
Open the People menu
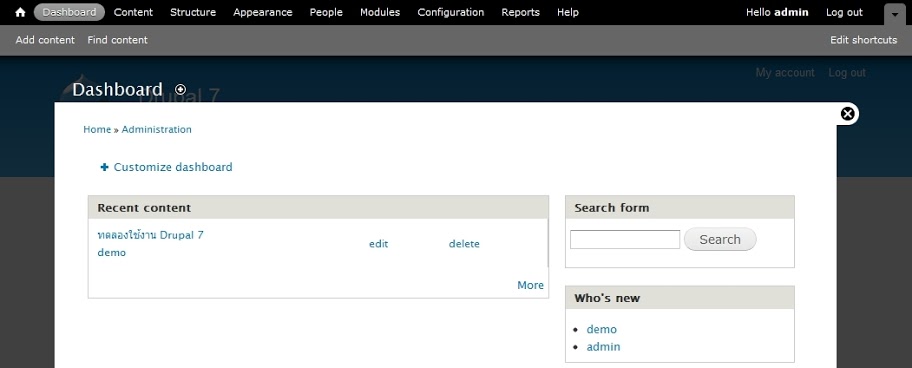(326, 12)
